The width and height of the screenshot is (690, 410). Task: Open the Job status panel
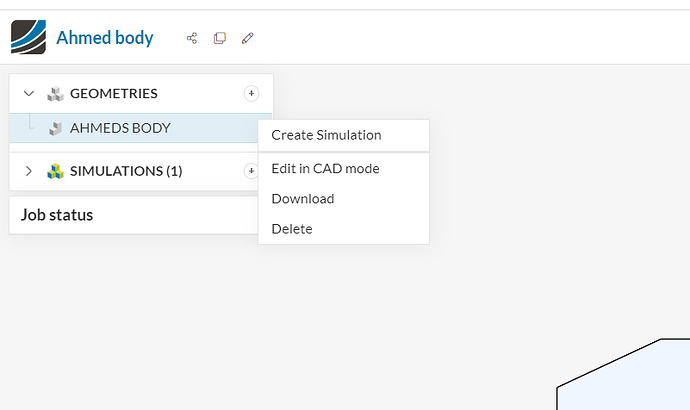(57, 215)
